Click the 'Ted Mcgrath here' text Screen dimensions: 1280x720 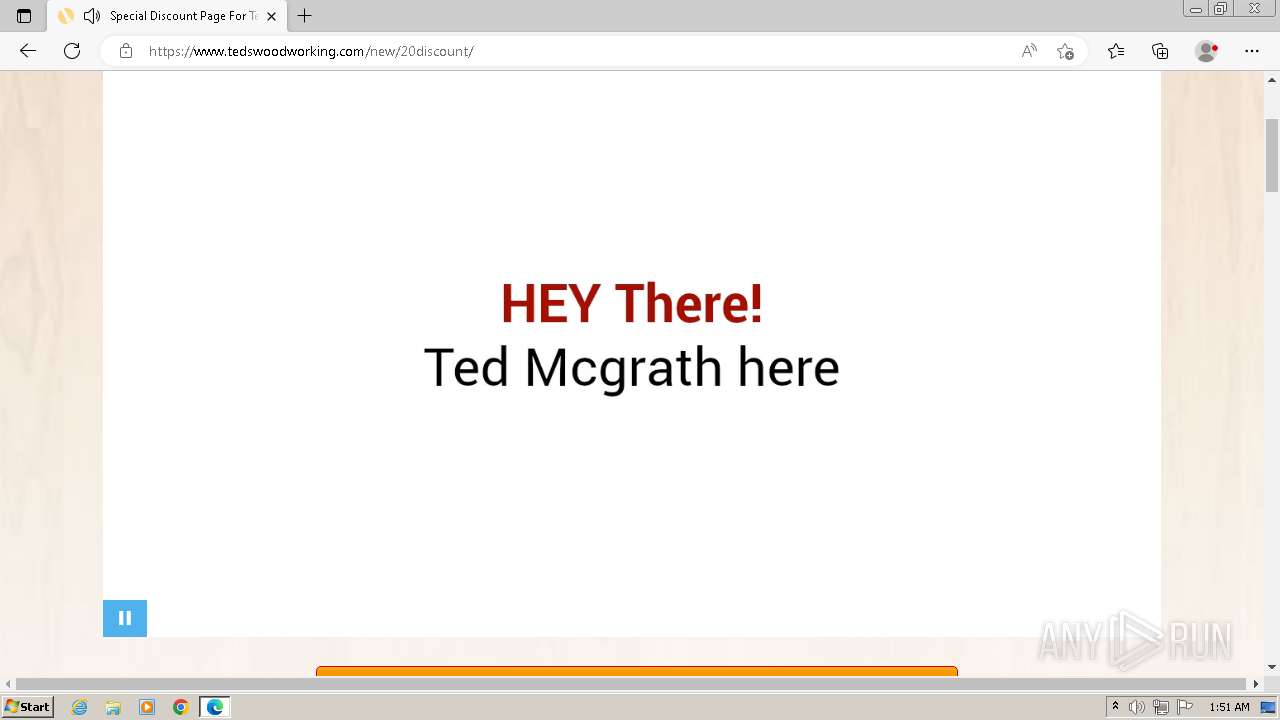coord(632,368)
